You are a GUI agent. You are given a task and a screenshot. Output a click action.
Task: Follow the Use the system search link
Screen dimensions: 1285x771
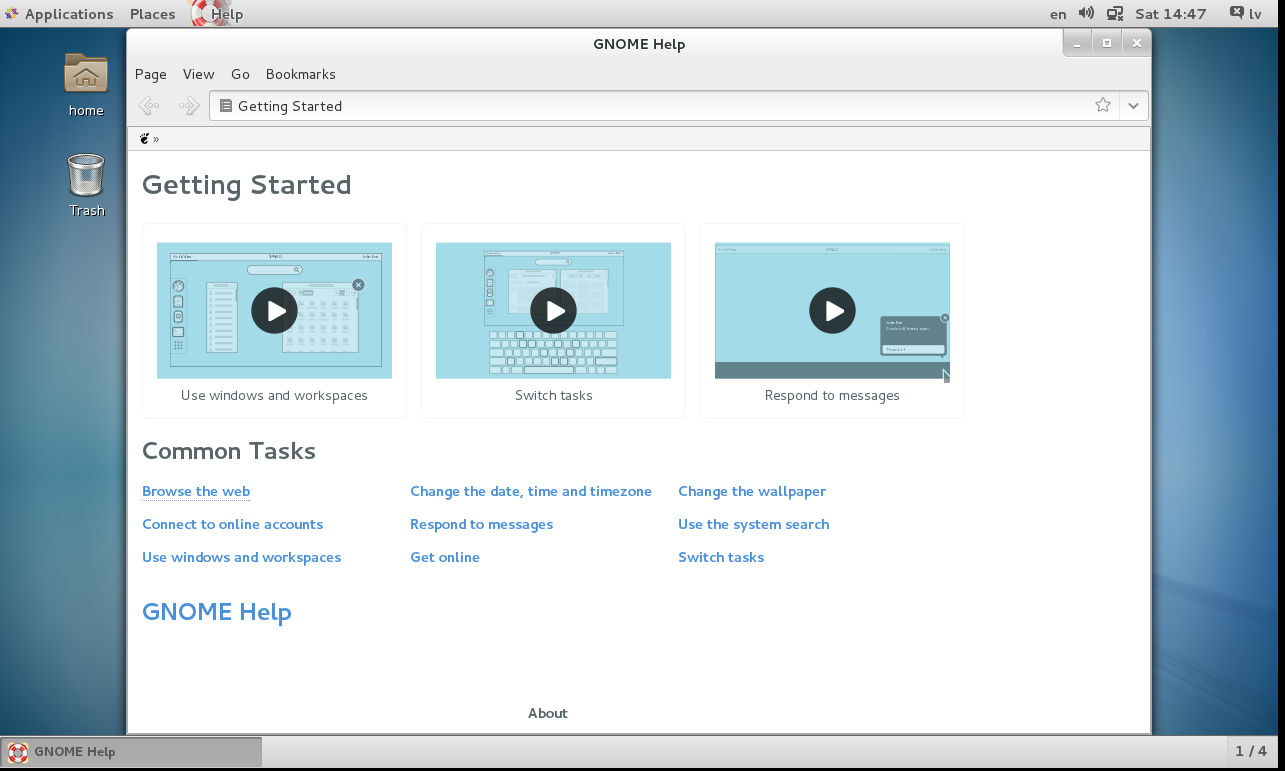[x=753, y=524]
